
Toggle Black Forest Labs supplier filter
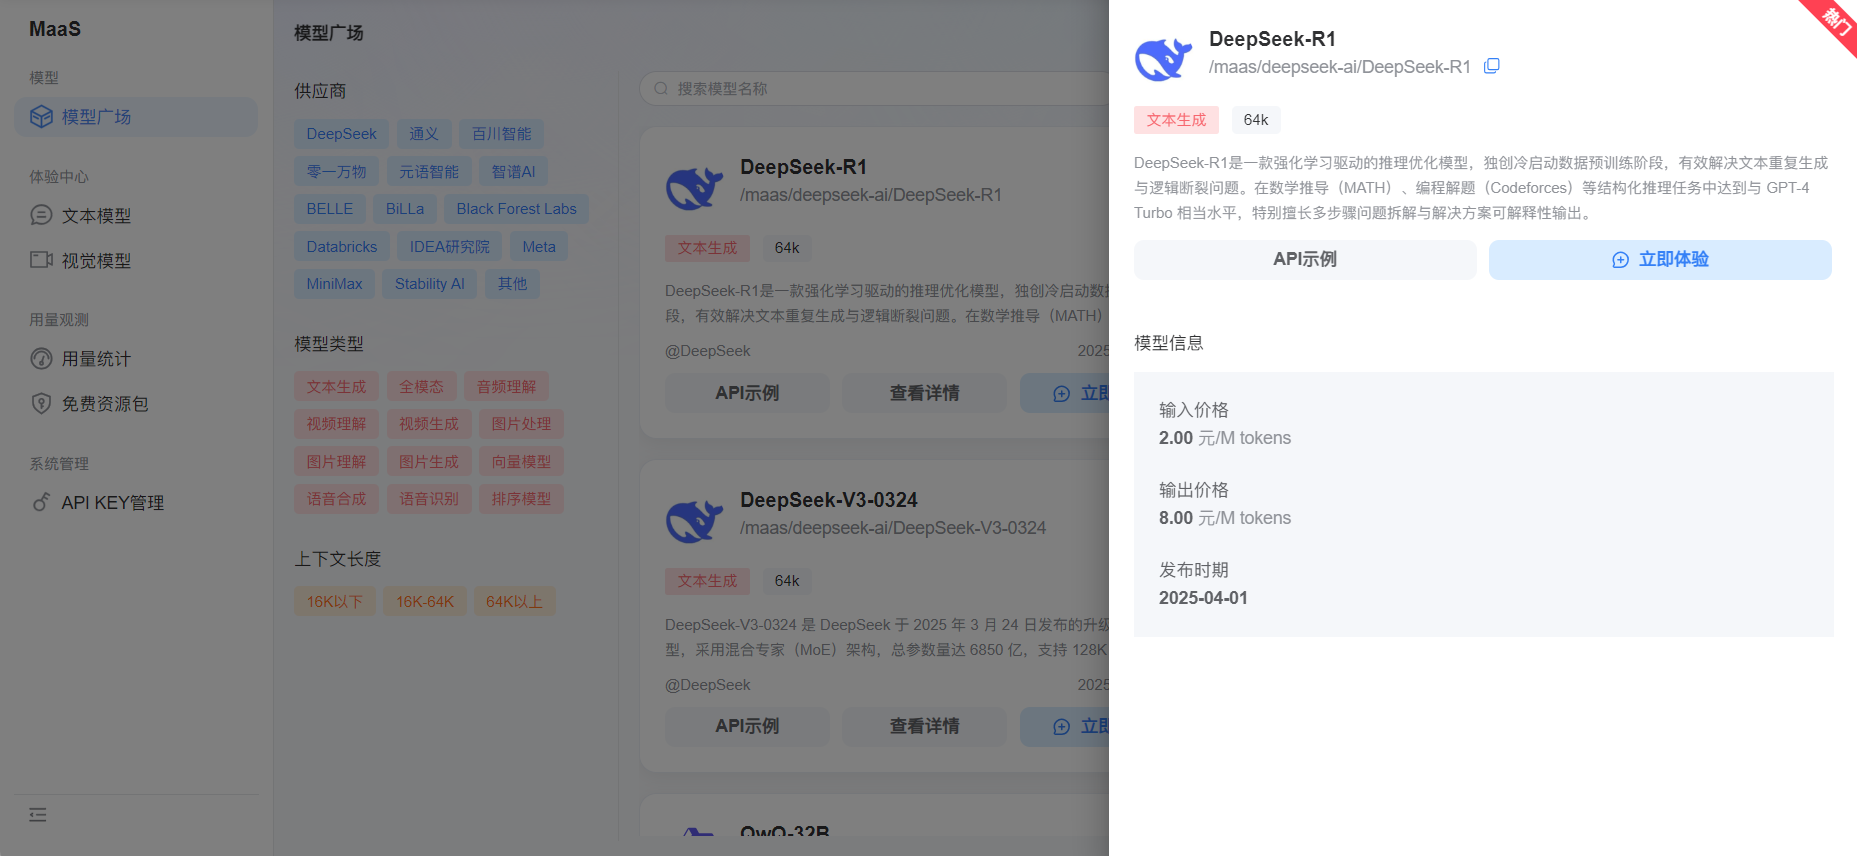pos(517,209)
